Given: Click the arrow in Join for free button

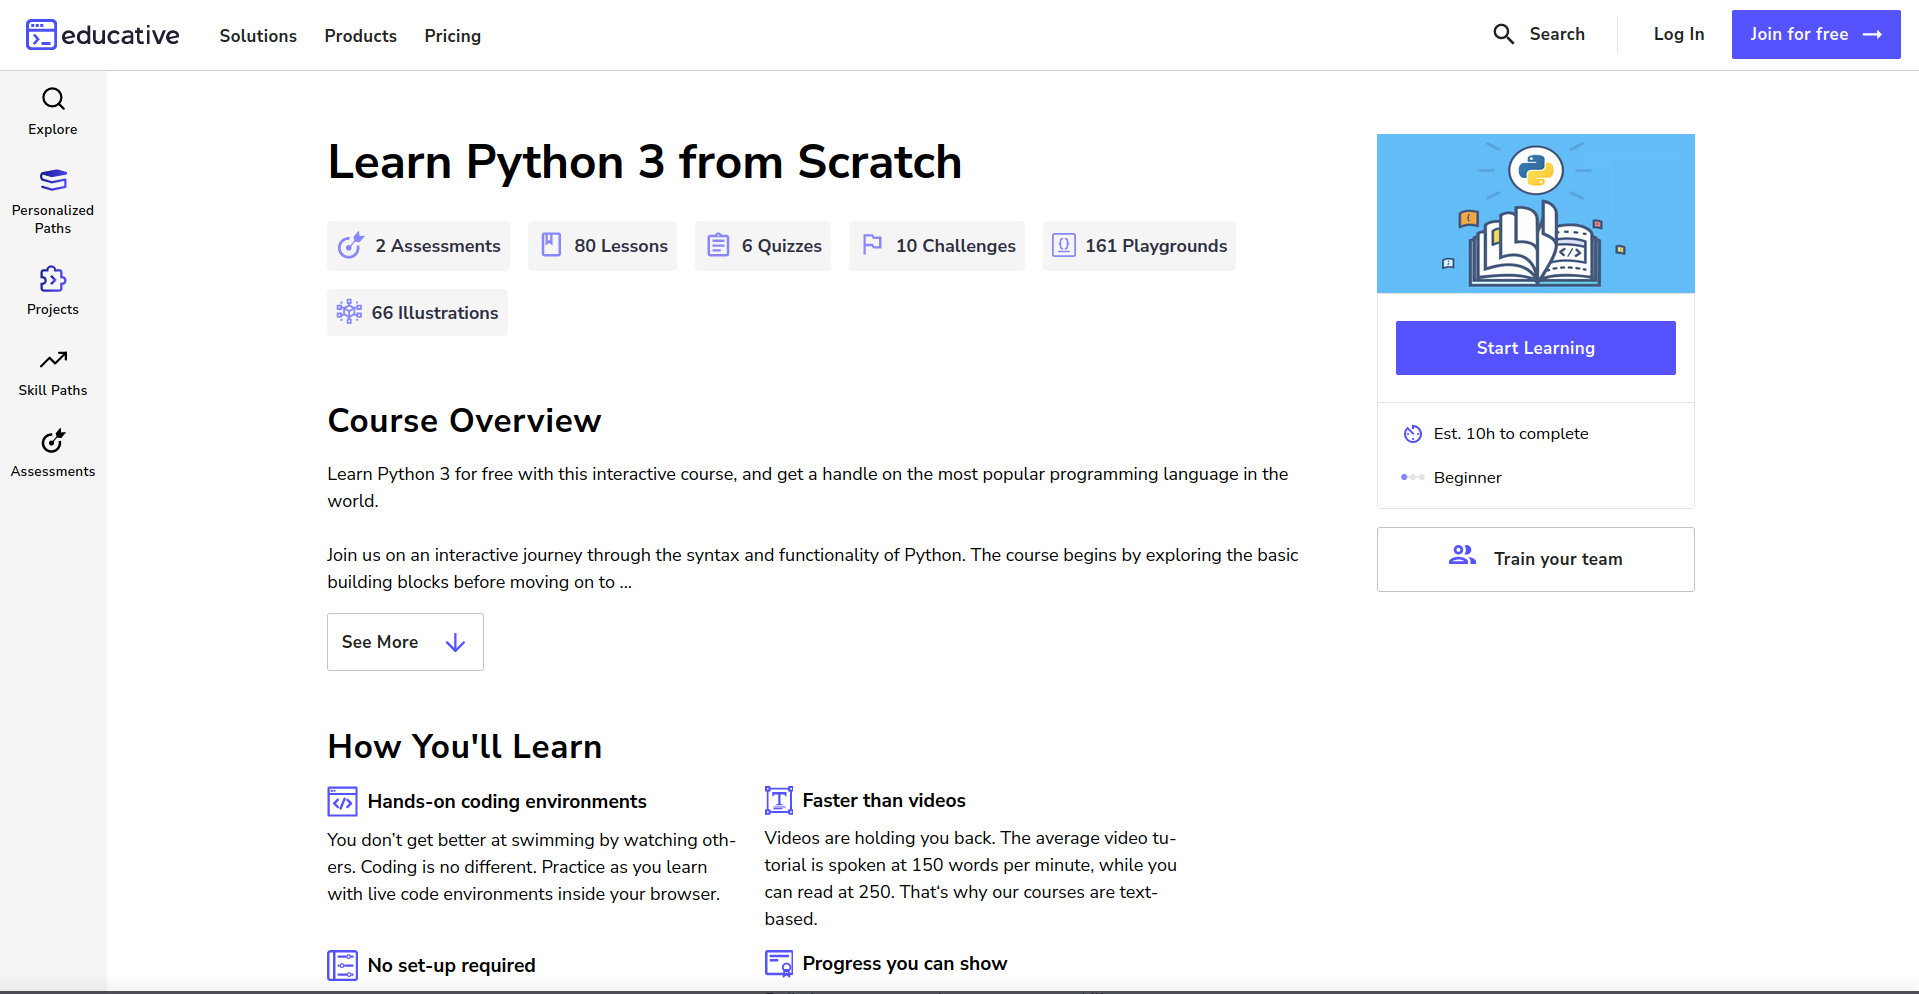Looking at the screenshot, I should pyautogui.click(x=1872, y=34).
